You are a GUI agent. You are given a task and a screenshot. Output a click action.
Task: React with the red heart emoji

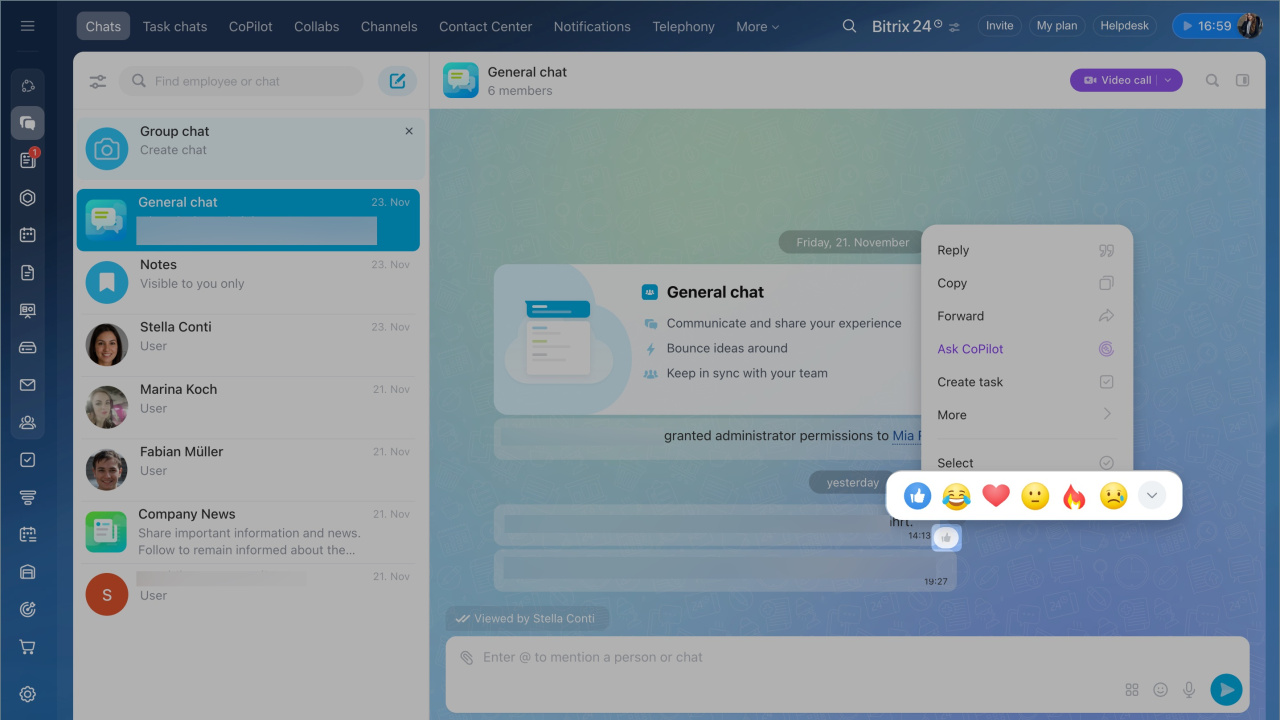tap(996, 496)
